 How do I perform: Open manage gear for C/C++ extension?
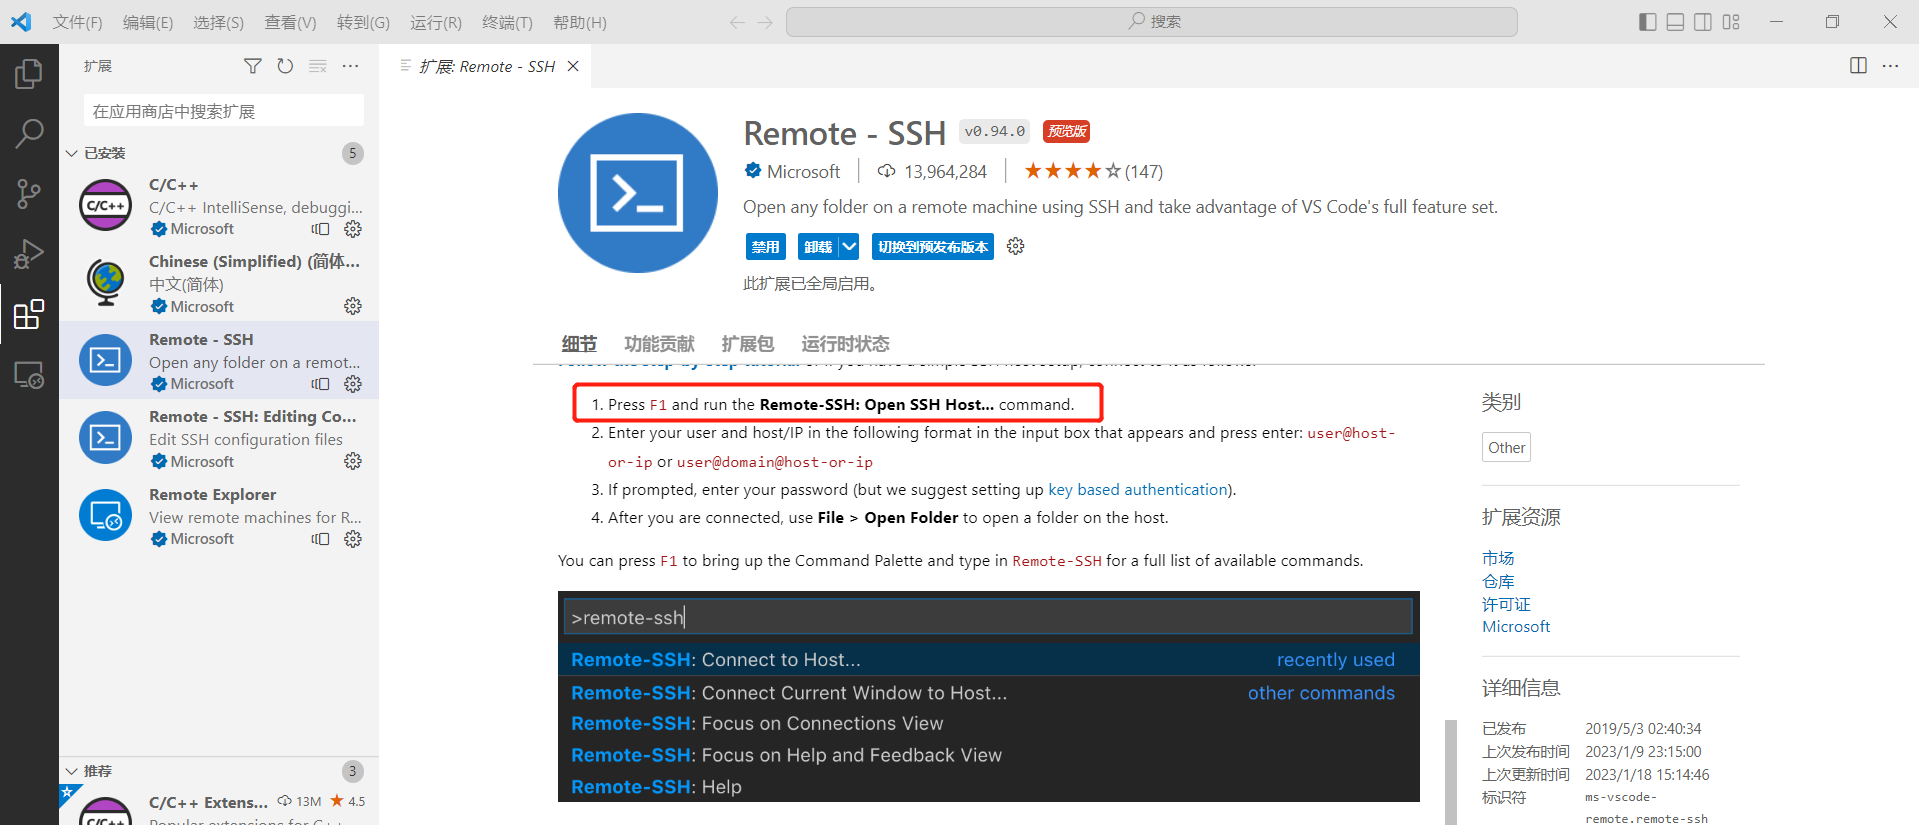(x=353, y=229)
